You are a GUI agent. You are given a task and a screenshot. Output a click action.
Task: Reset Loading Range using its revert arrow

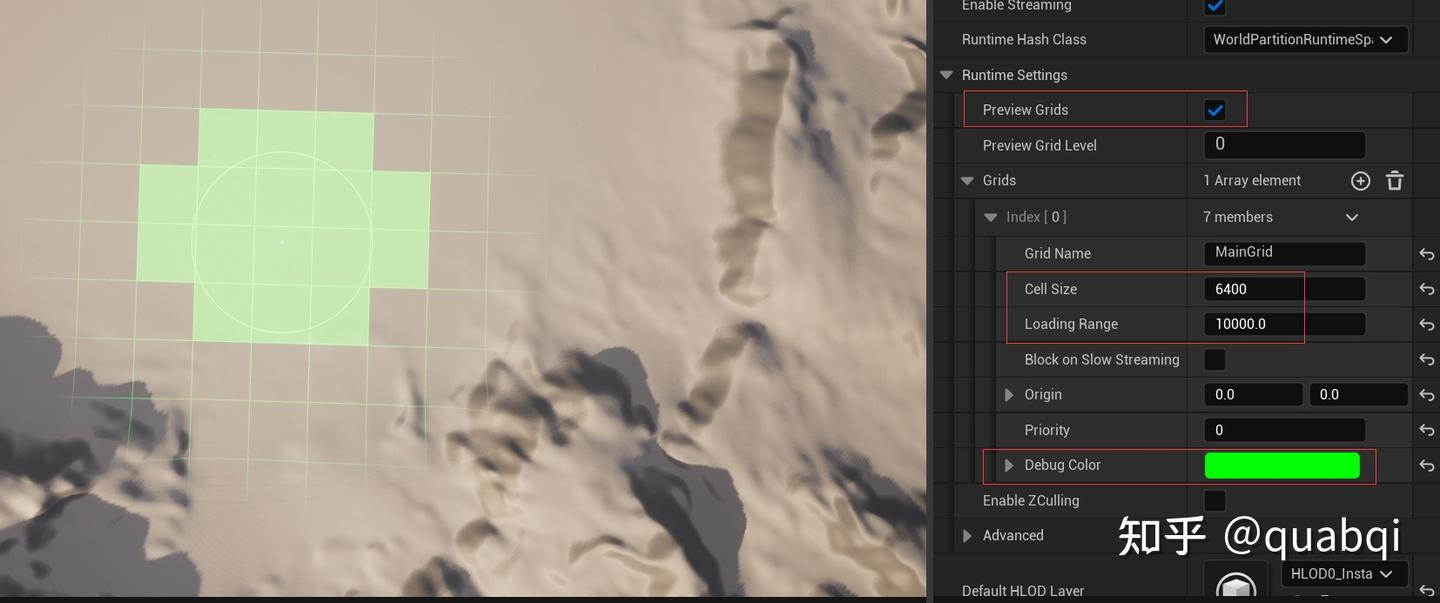coord(1426,323)
